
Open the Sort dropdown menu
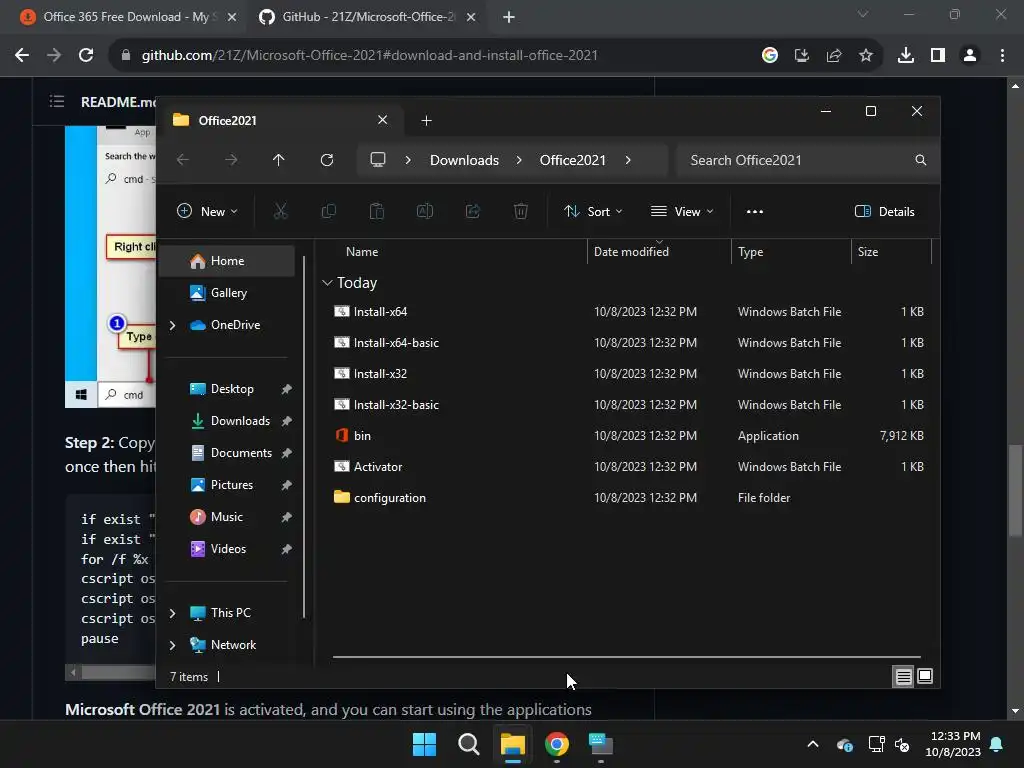(593, 212)
